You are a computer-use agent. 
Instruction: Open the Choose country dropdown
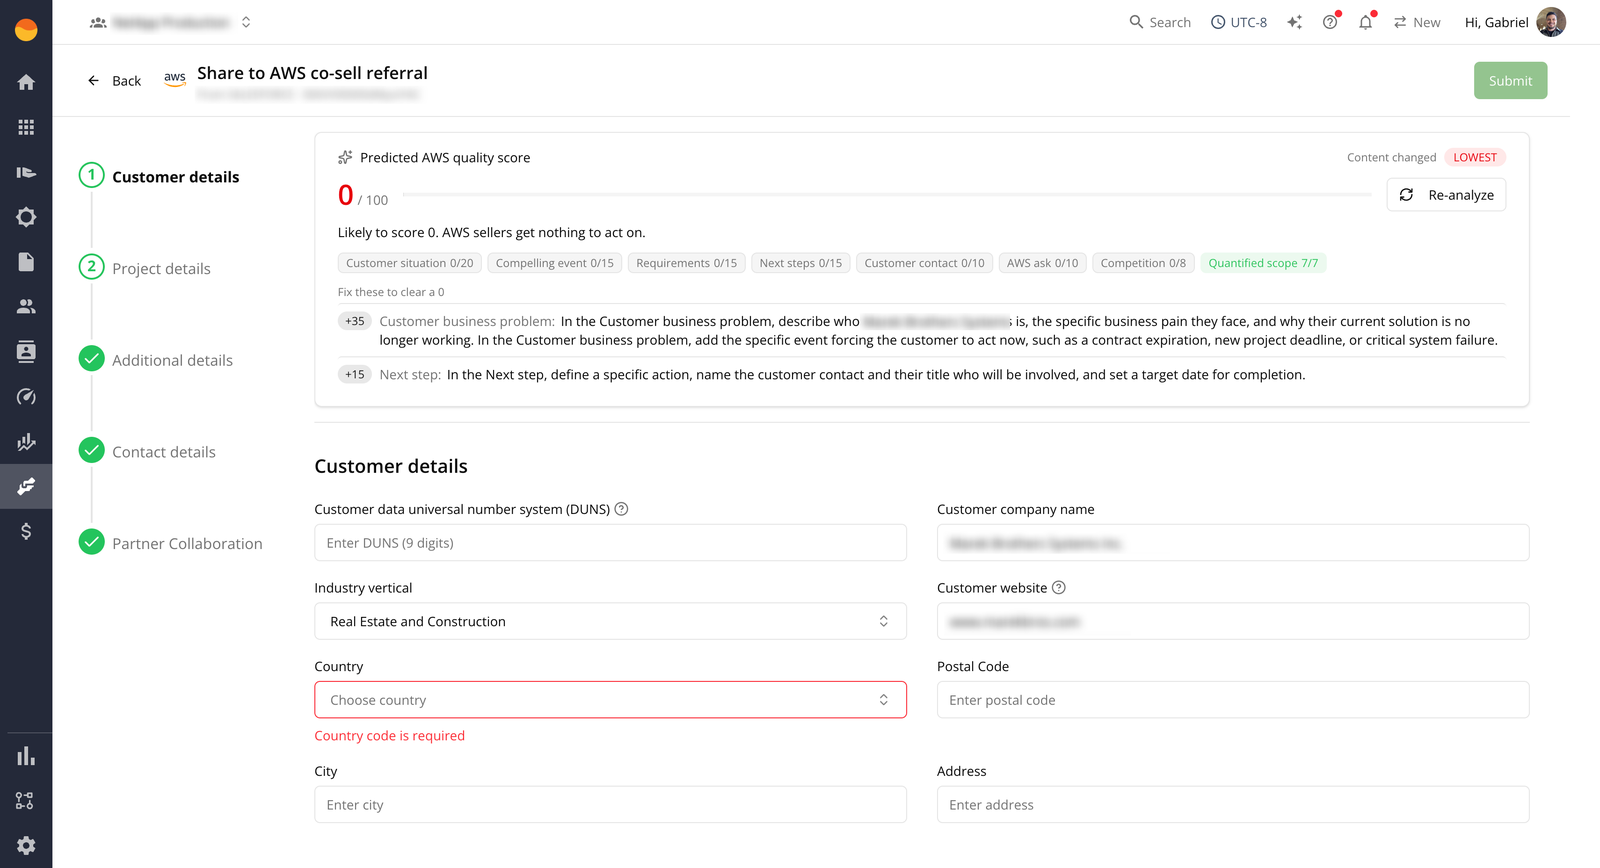click(x=610, y=700)
